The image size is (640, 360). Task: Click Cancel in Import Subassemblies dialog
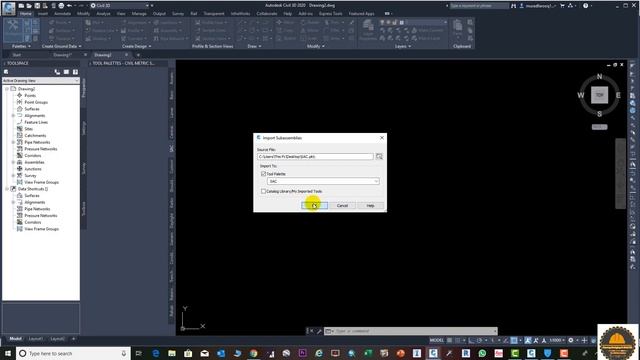[342, 205]
